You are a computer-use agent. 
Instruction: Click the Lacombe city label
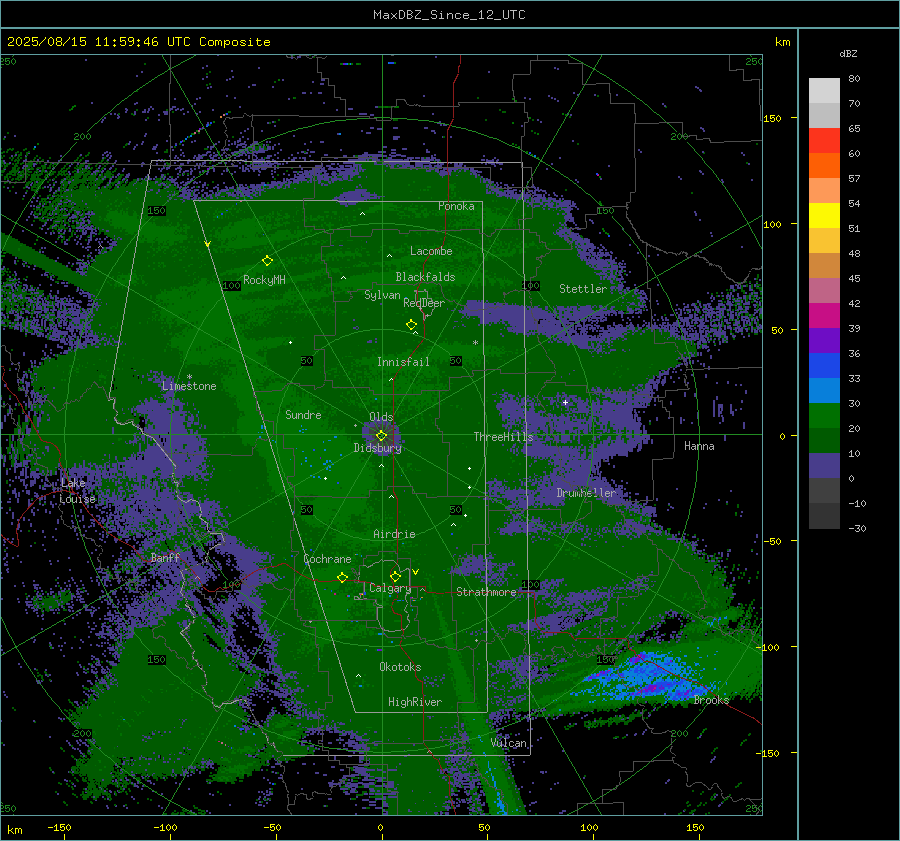(431, 251)
